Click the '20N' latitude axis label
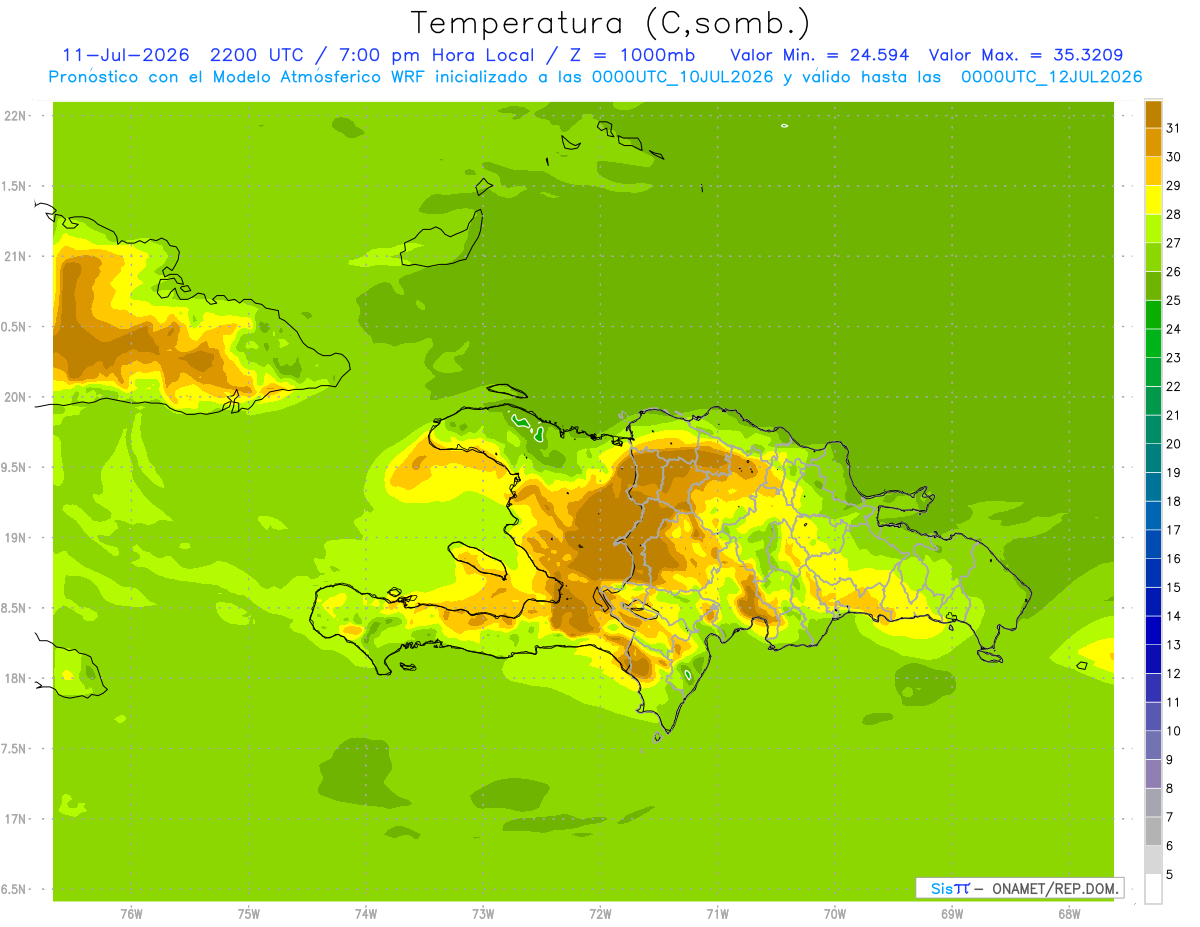The height and width of the screenshot is (927, 1200). click(15, 397)
